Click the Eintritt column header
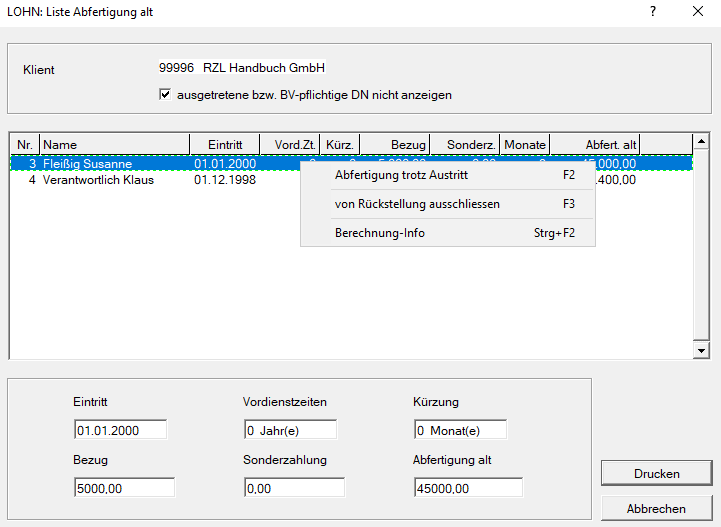Viewport: 721px width, 527px height. point(224,145)
